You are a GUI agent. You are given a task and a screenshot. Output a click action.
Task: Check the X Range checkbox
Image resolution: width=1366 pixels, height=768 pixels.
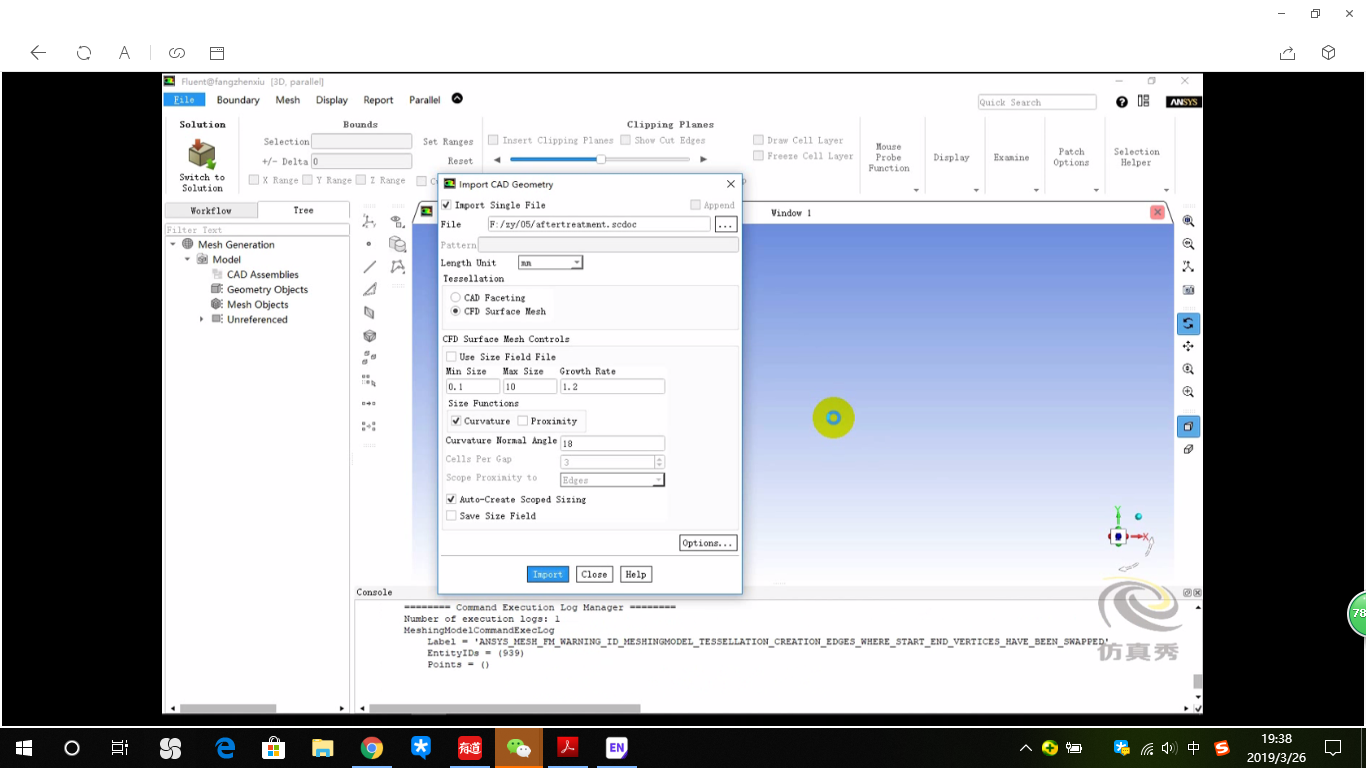(254, 180)
